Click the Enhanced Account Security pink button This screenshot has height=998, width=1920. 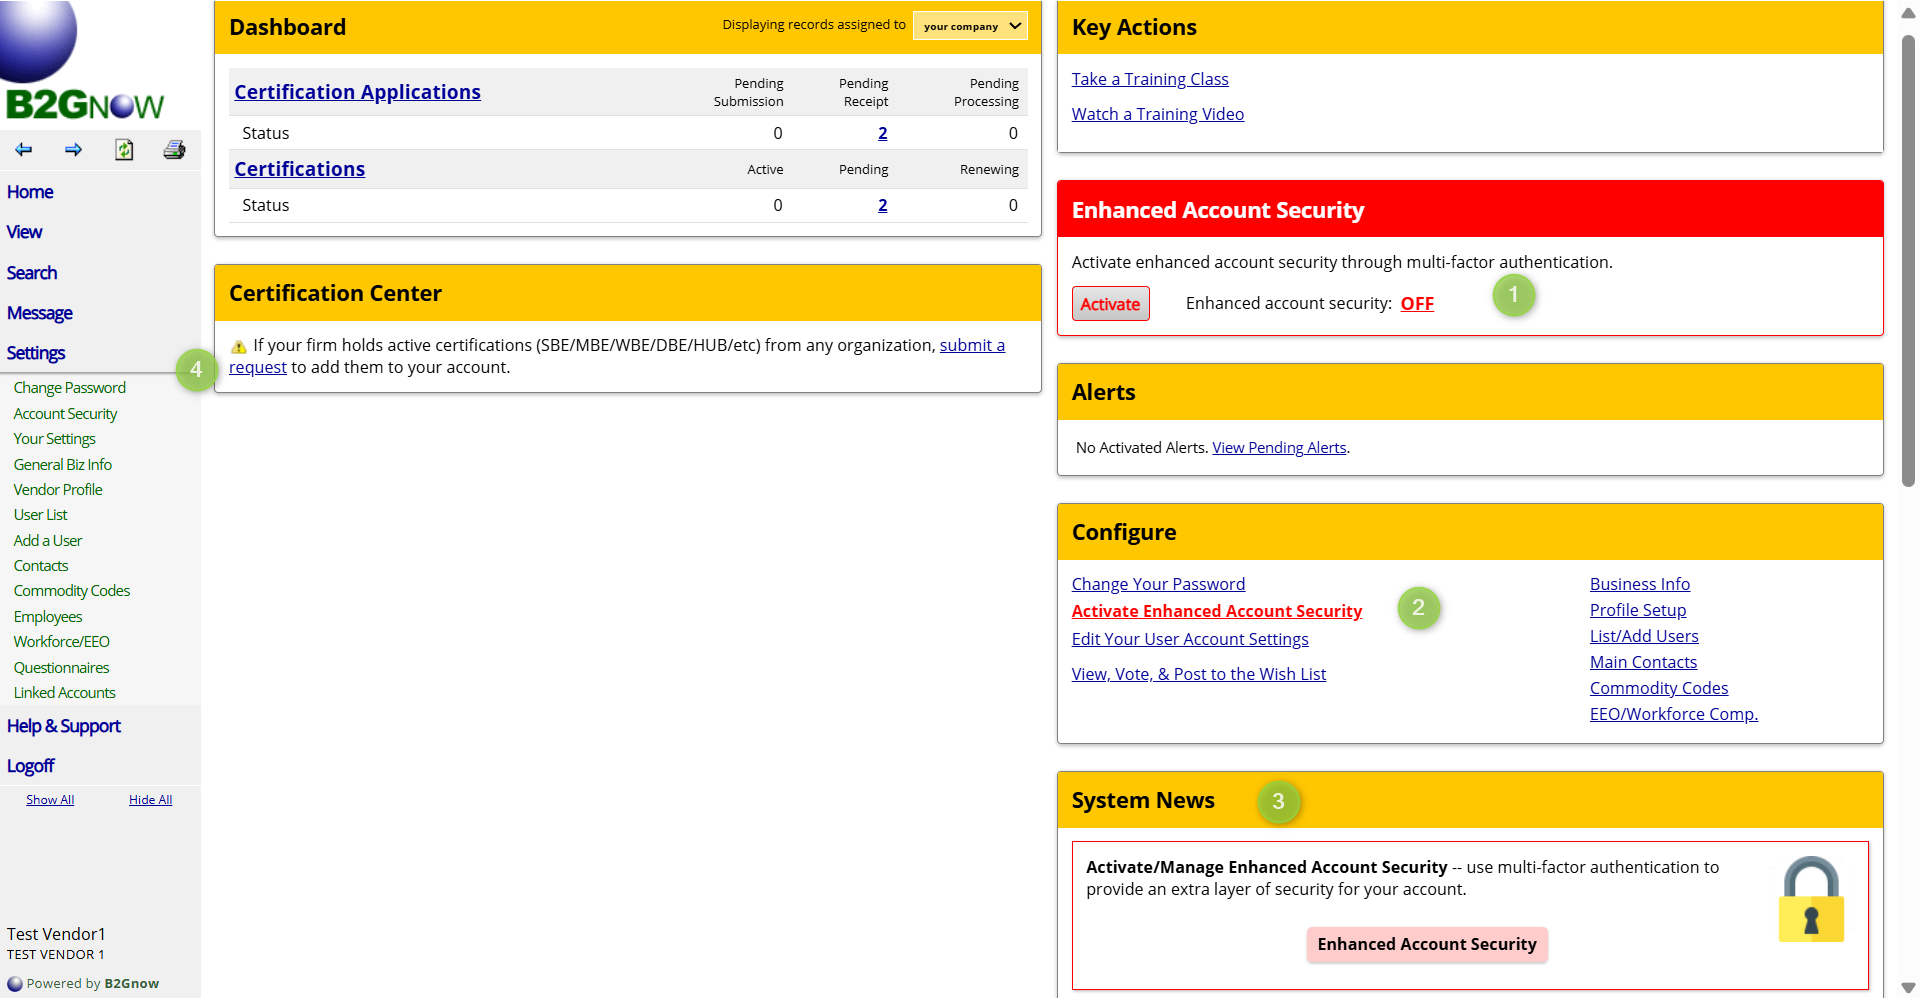point(1426,944)
